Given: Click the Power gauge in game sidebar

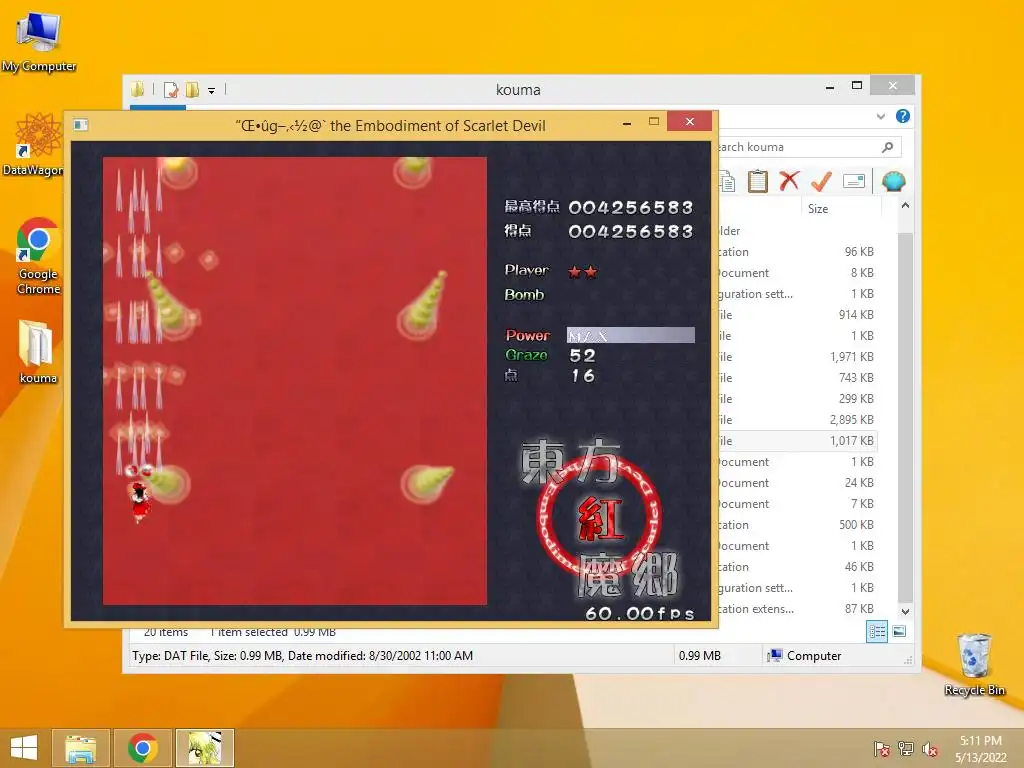Looking at the screenshot, I should pyautogui.click(x=630, y=336).
